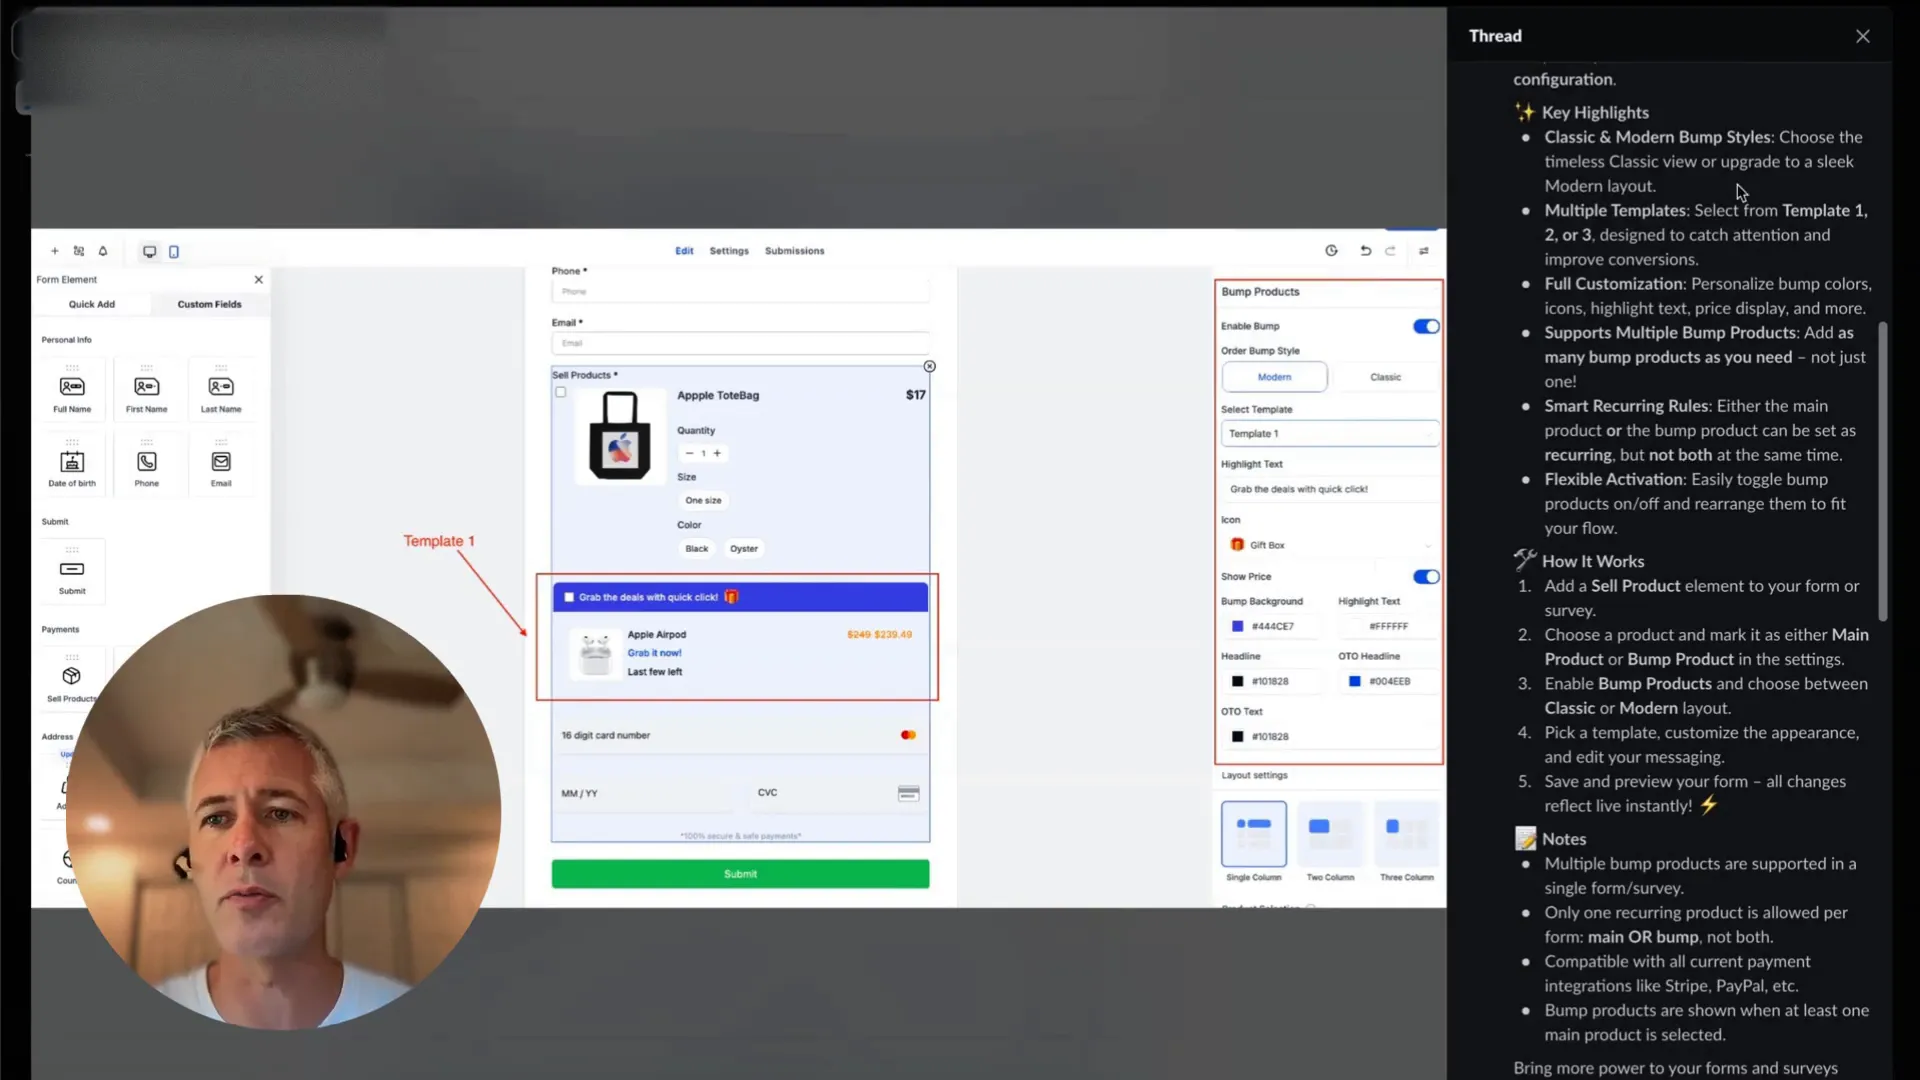The image size is (1920, 1080).
Task: Select Three Column layout
Action: point(1406,833)
